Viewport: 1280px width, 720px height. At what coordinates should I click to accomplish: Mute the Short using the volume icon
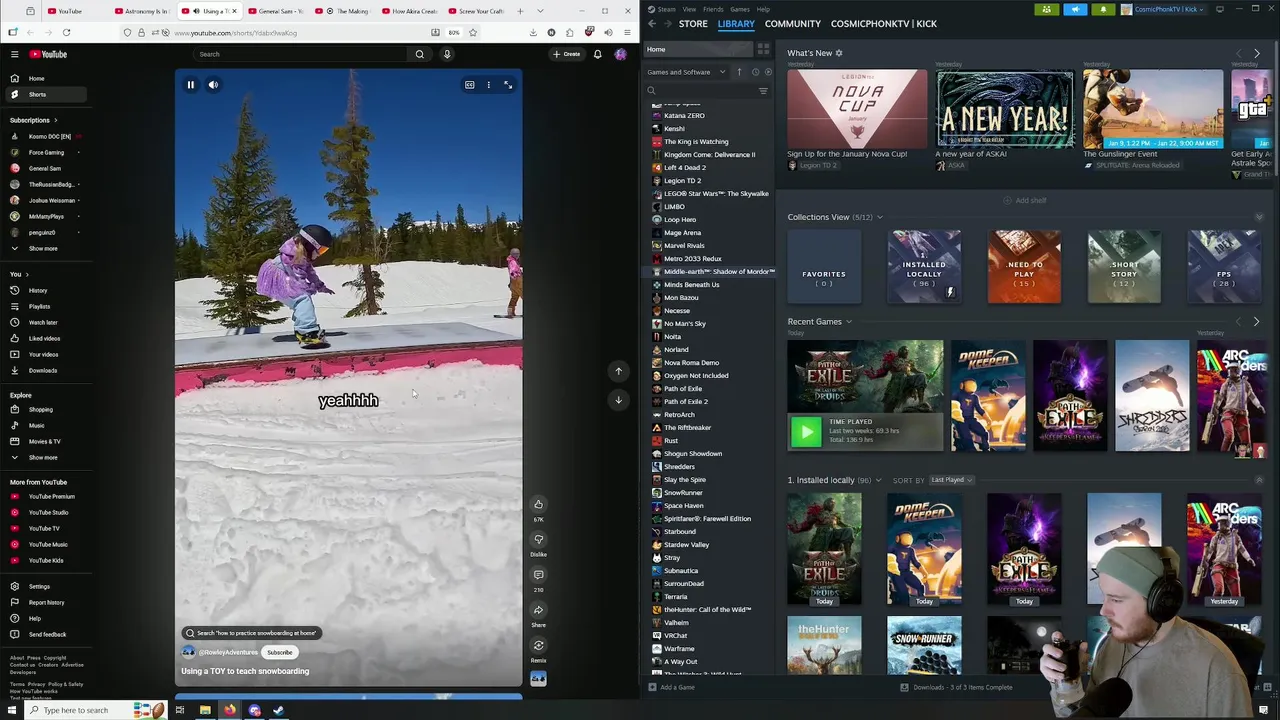(x=213, y=85)
